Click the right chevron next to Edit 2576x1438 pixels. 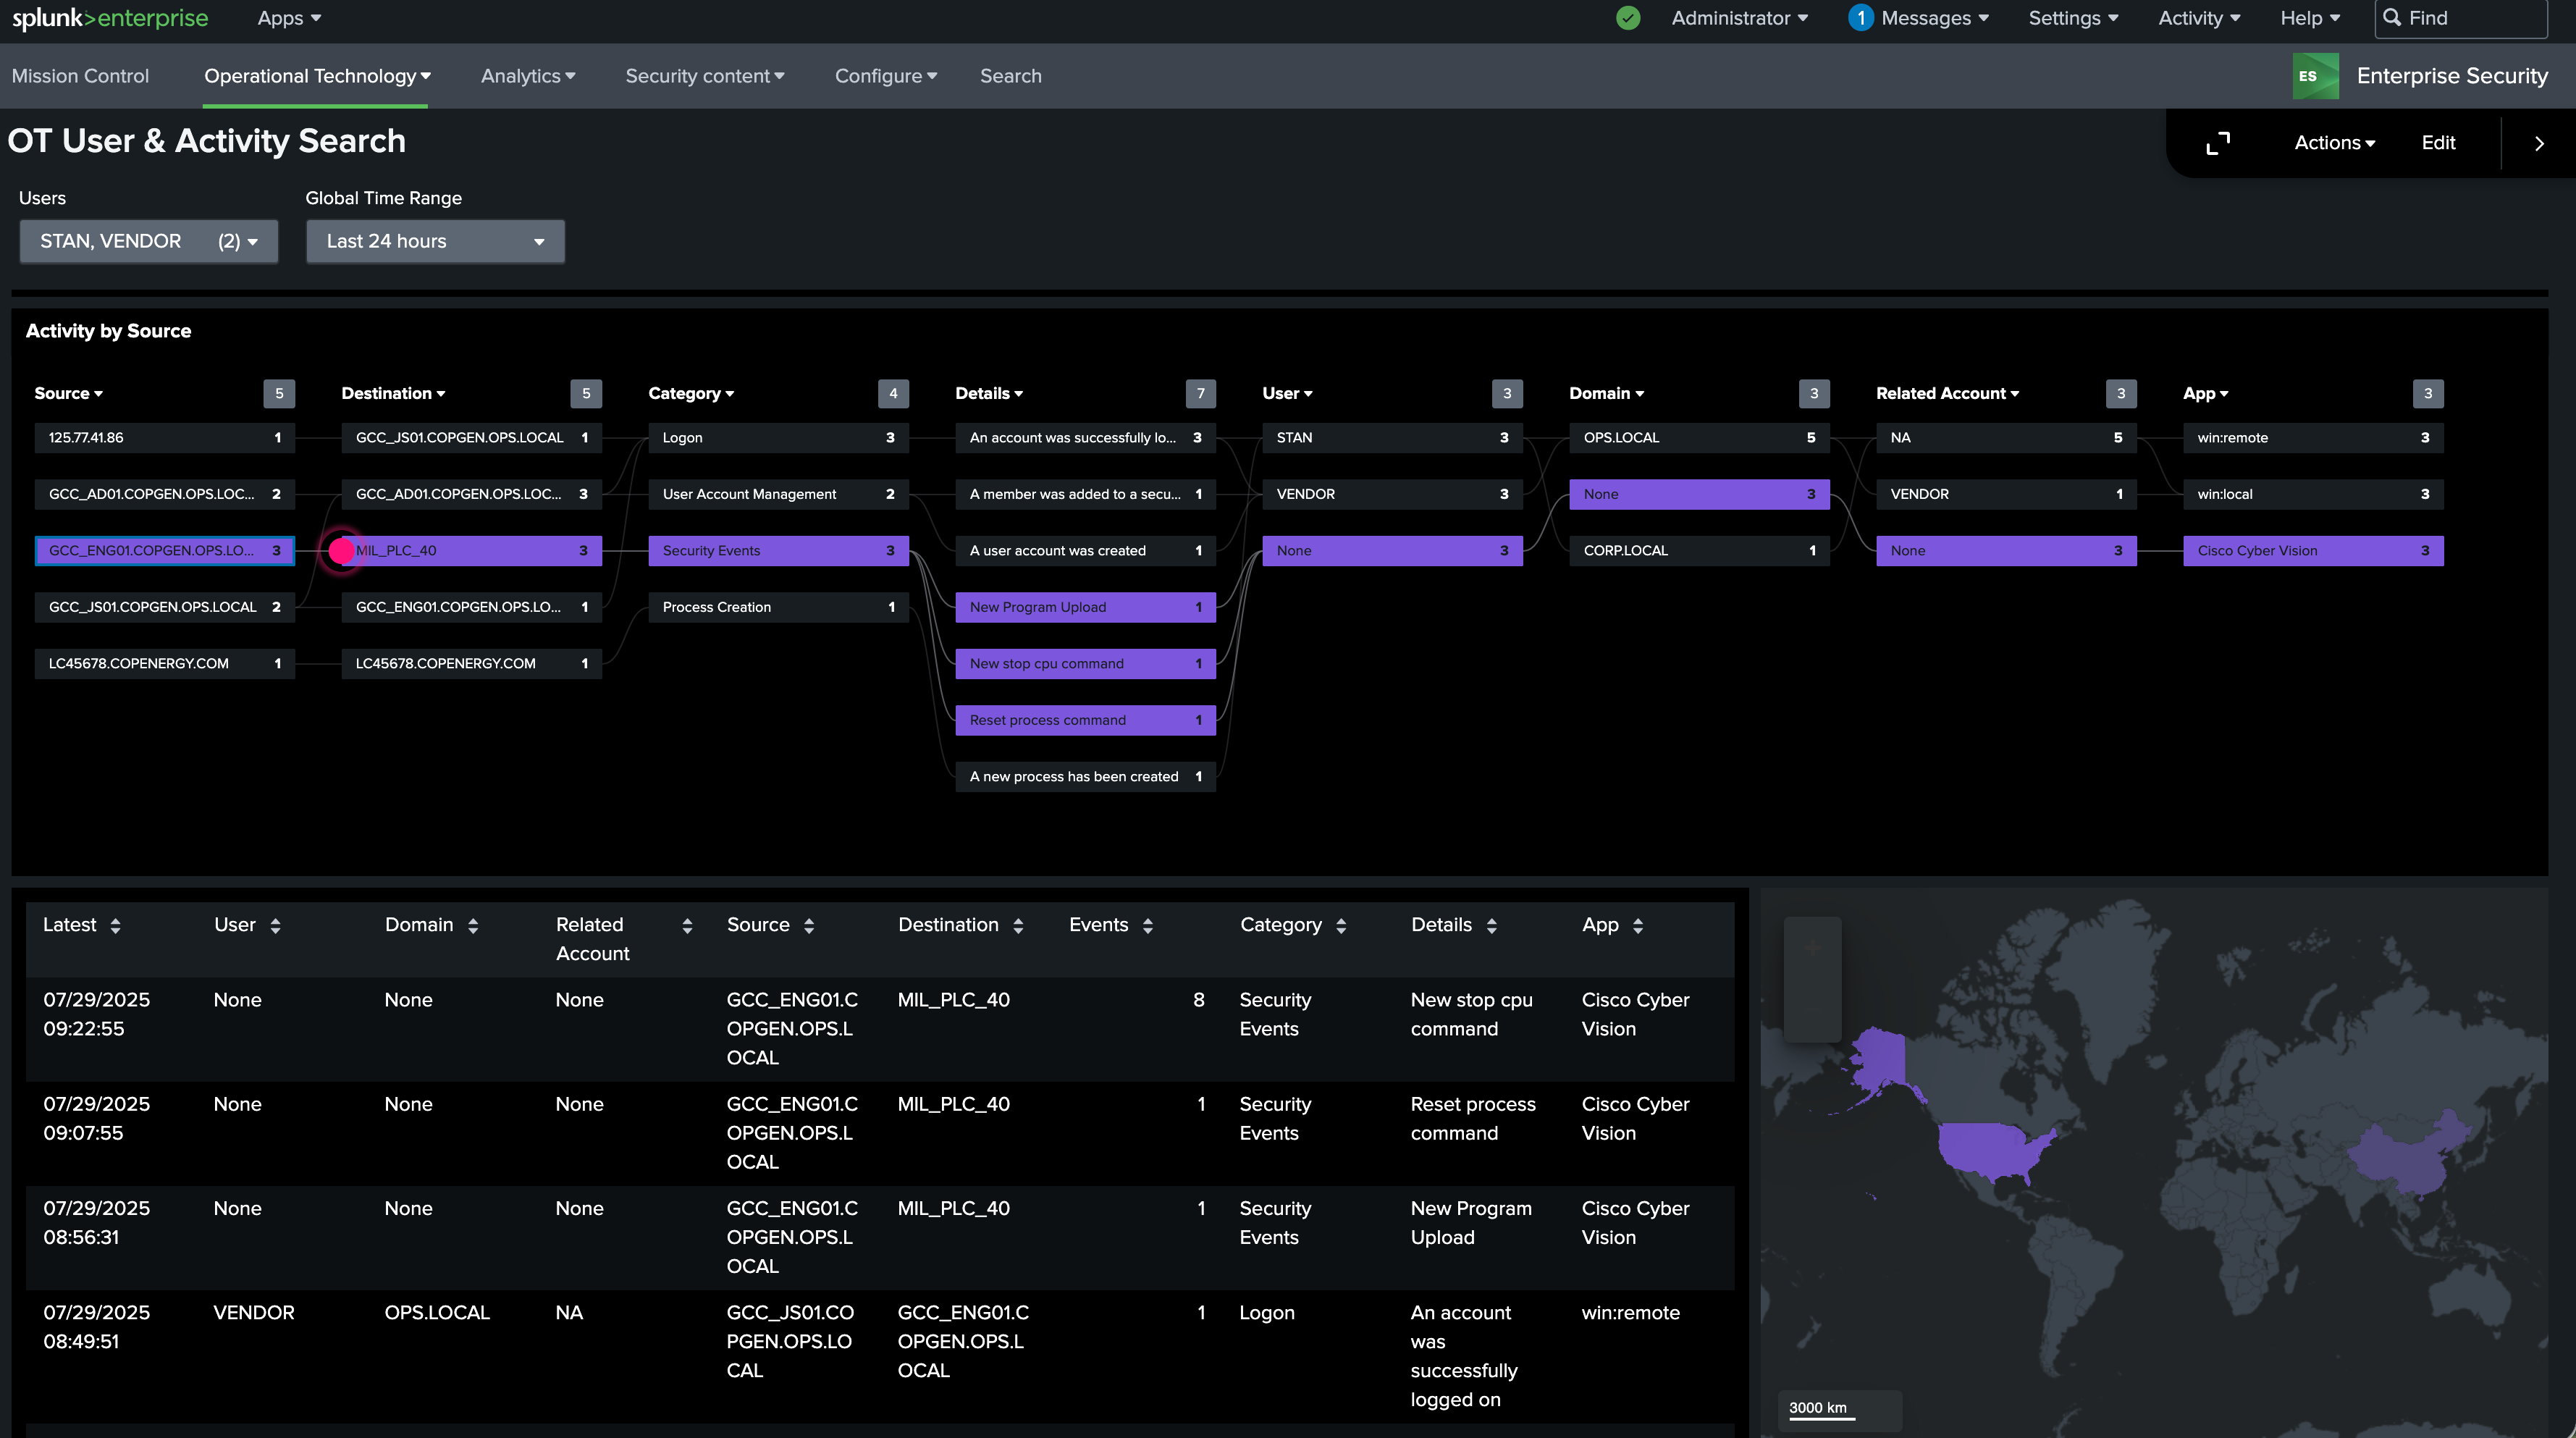pyautogui.click(x=2538, y=143)
